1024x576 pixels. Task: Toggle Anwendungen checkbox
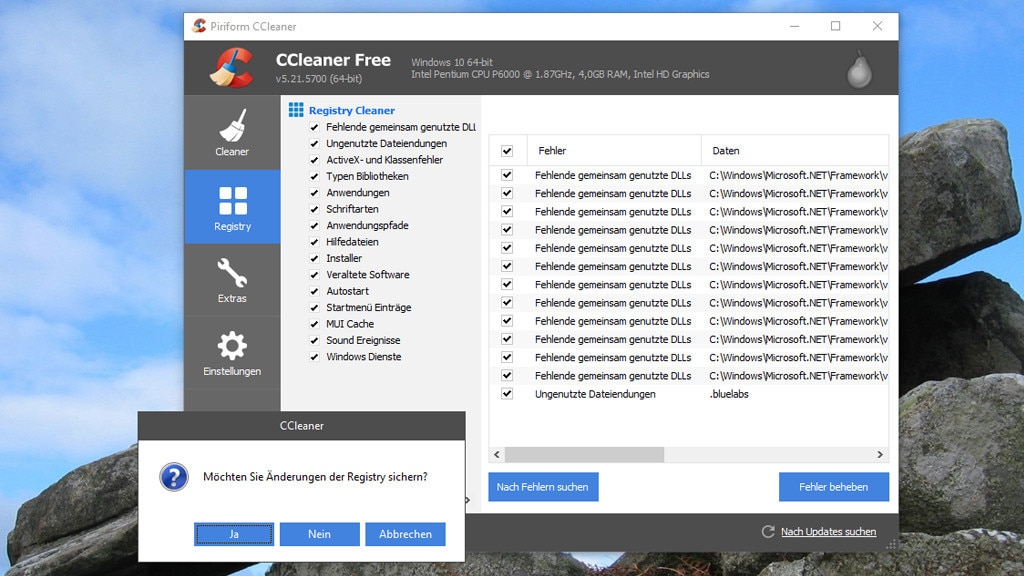[314, 193]
